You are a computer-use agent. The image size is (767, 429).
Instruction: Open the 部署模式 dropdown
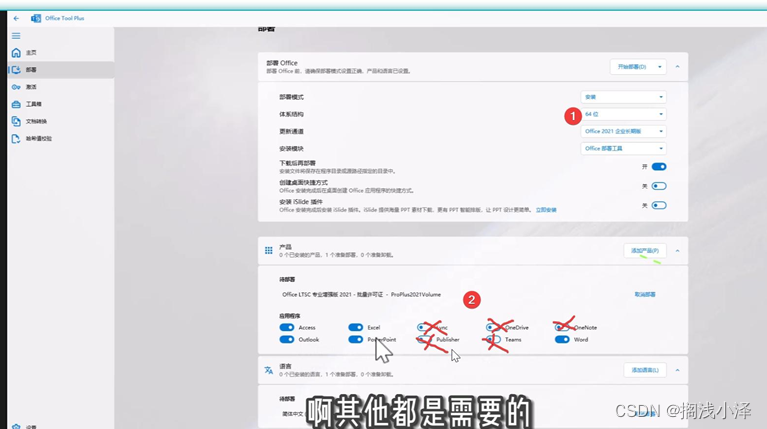[623, 97]
